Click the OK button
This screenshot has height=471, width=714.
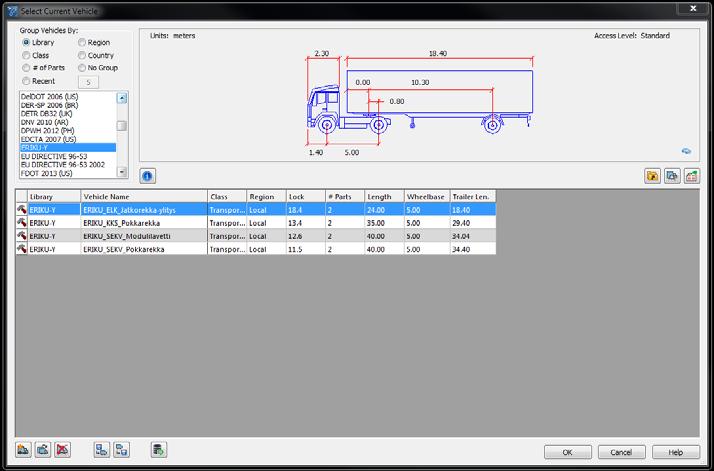568,452
